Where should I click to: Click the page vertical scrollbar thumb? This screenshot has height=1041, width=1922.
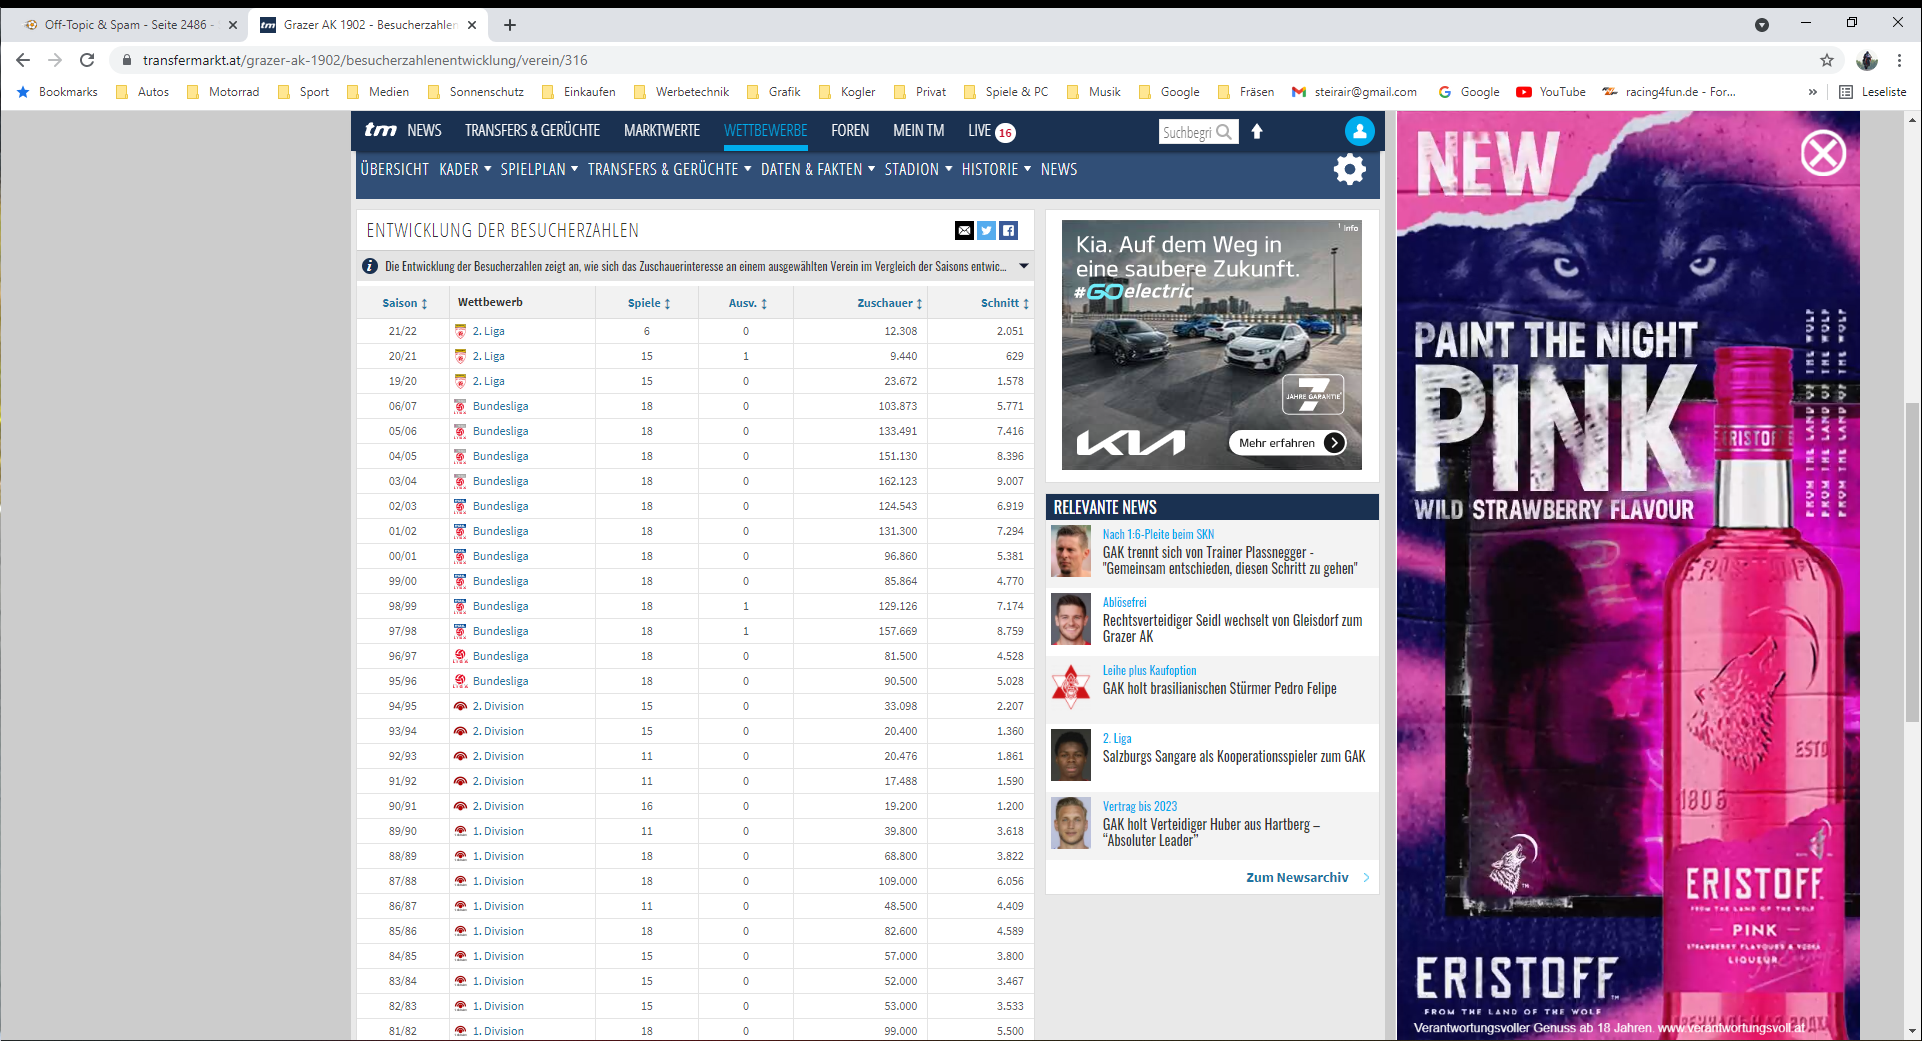click(1912, 562)
